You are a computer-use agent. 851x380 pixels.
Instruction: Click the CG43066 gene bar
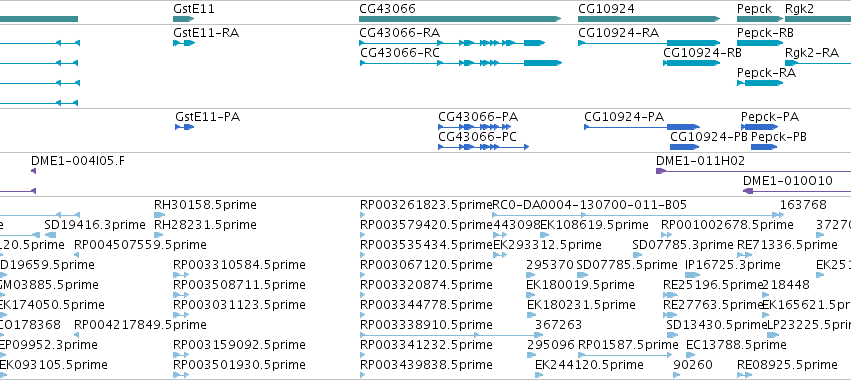pos(460,19)
